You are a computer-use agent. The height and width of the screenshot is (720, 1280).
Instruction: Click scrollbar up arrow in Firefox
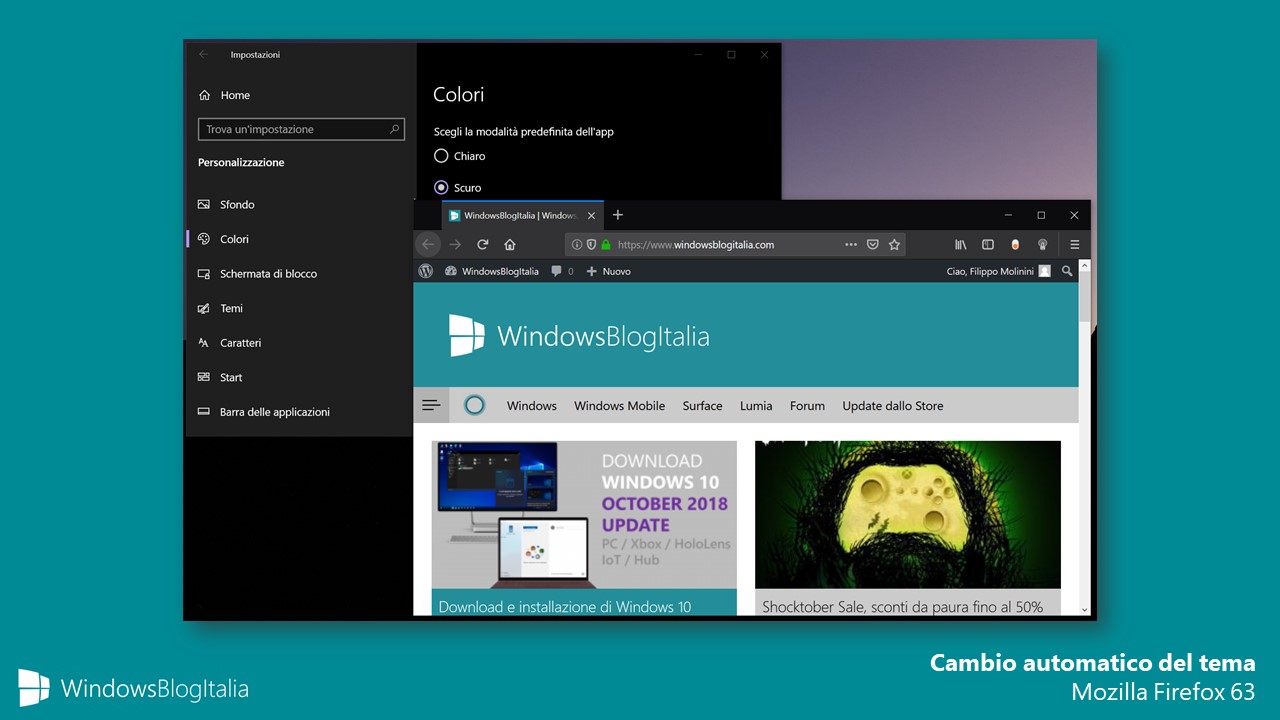pyautogui.click(x=1084, y=265)
